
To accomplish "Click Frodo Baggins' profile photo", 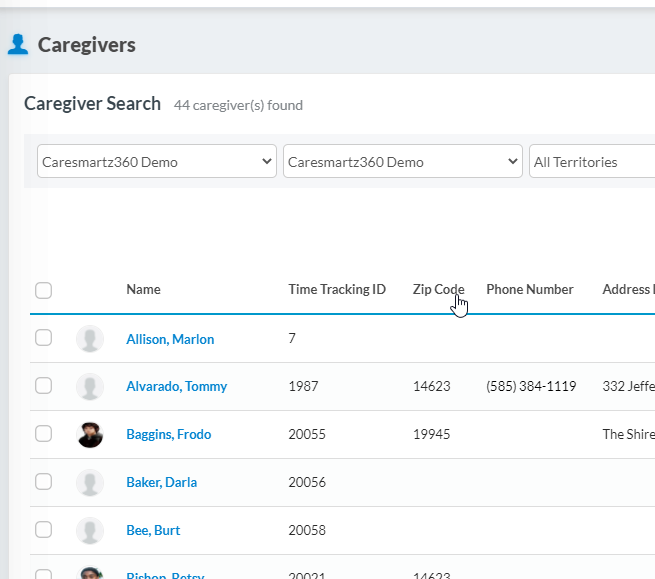I will point(90,435).
